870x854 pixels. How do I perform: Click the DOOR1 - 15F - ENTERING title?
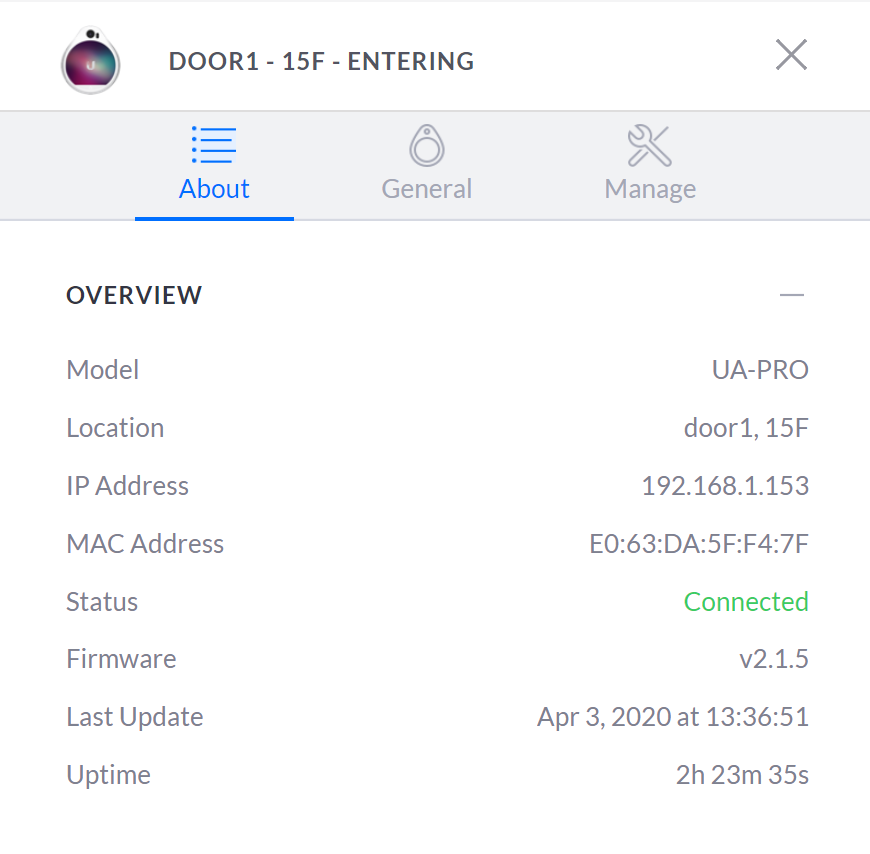(321, 62)
